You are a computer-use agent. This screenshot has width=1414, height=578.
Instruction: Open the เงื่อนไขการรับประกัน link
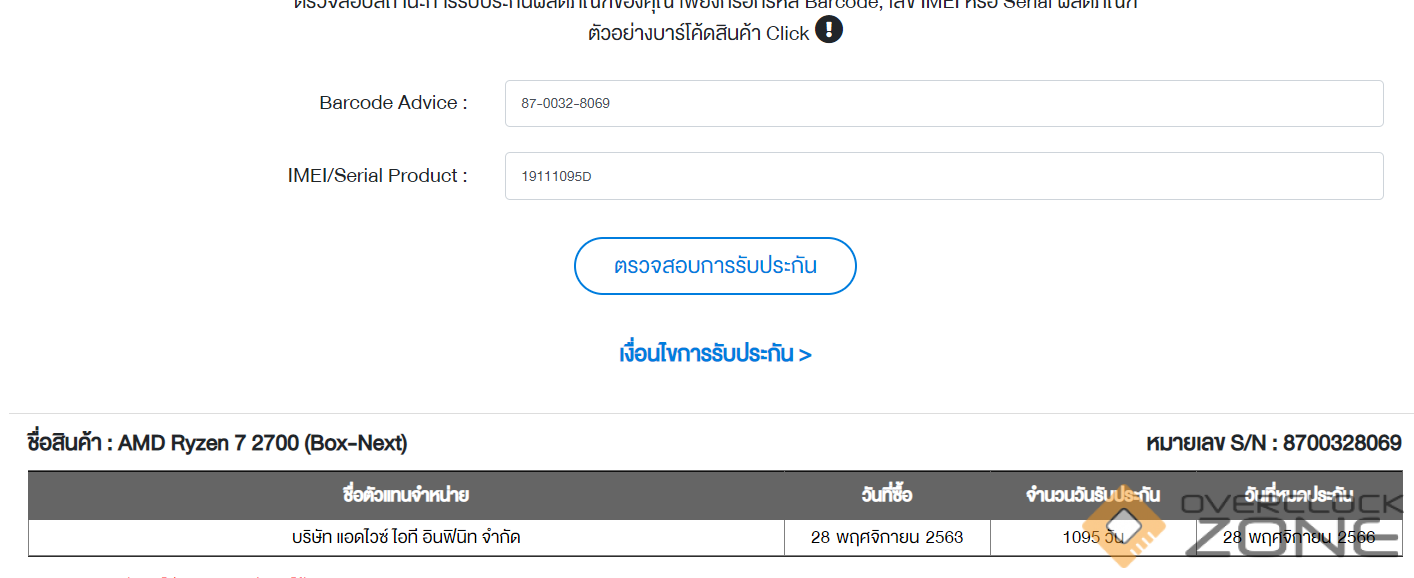click(715, 354)
